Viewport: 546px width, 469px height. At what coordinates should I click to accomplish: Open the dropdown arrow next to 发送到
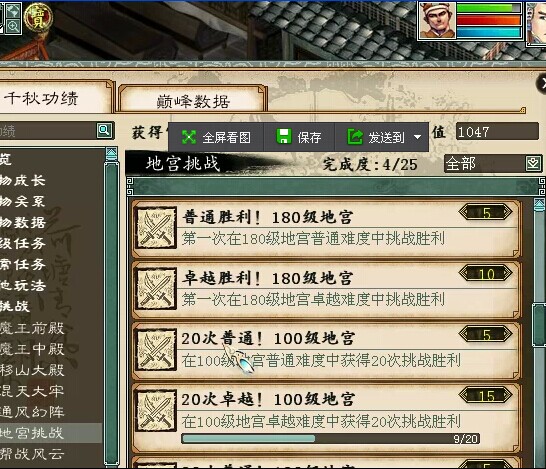[x=418, y=137]
